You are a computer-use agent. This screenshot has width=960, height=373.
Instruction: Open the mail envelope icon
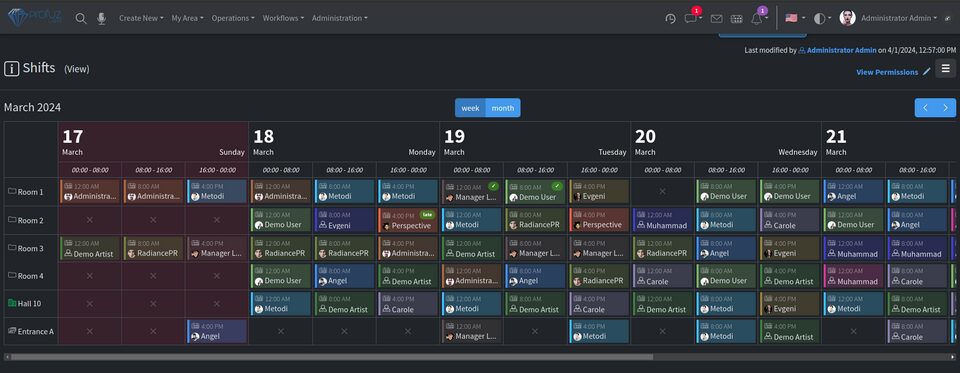coord(716,18)
